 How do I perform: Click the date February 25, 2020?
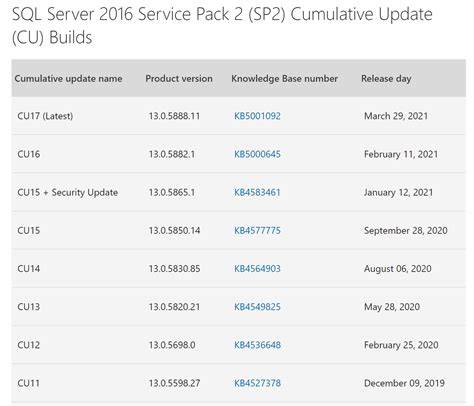(x=401, y=345)
